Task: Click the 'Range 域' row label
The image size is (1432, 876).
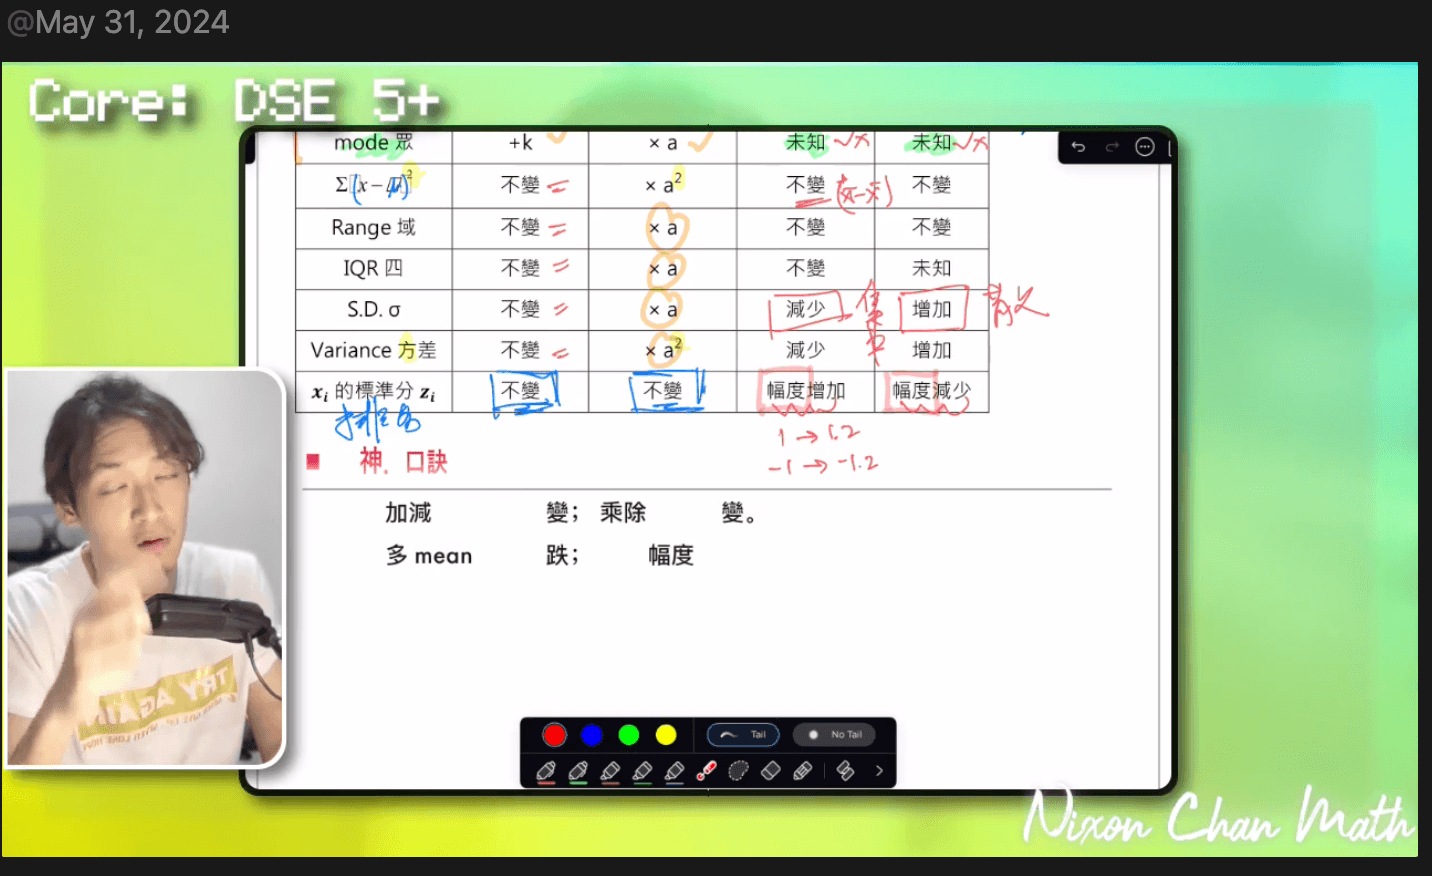Action: click(373, 227)
